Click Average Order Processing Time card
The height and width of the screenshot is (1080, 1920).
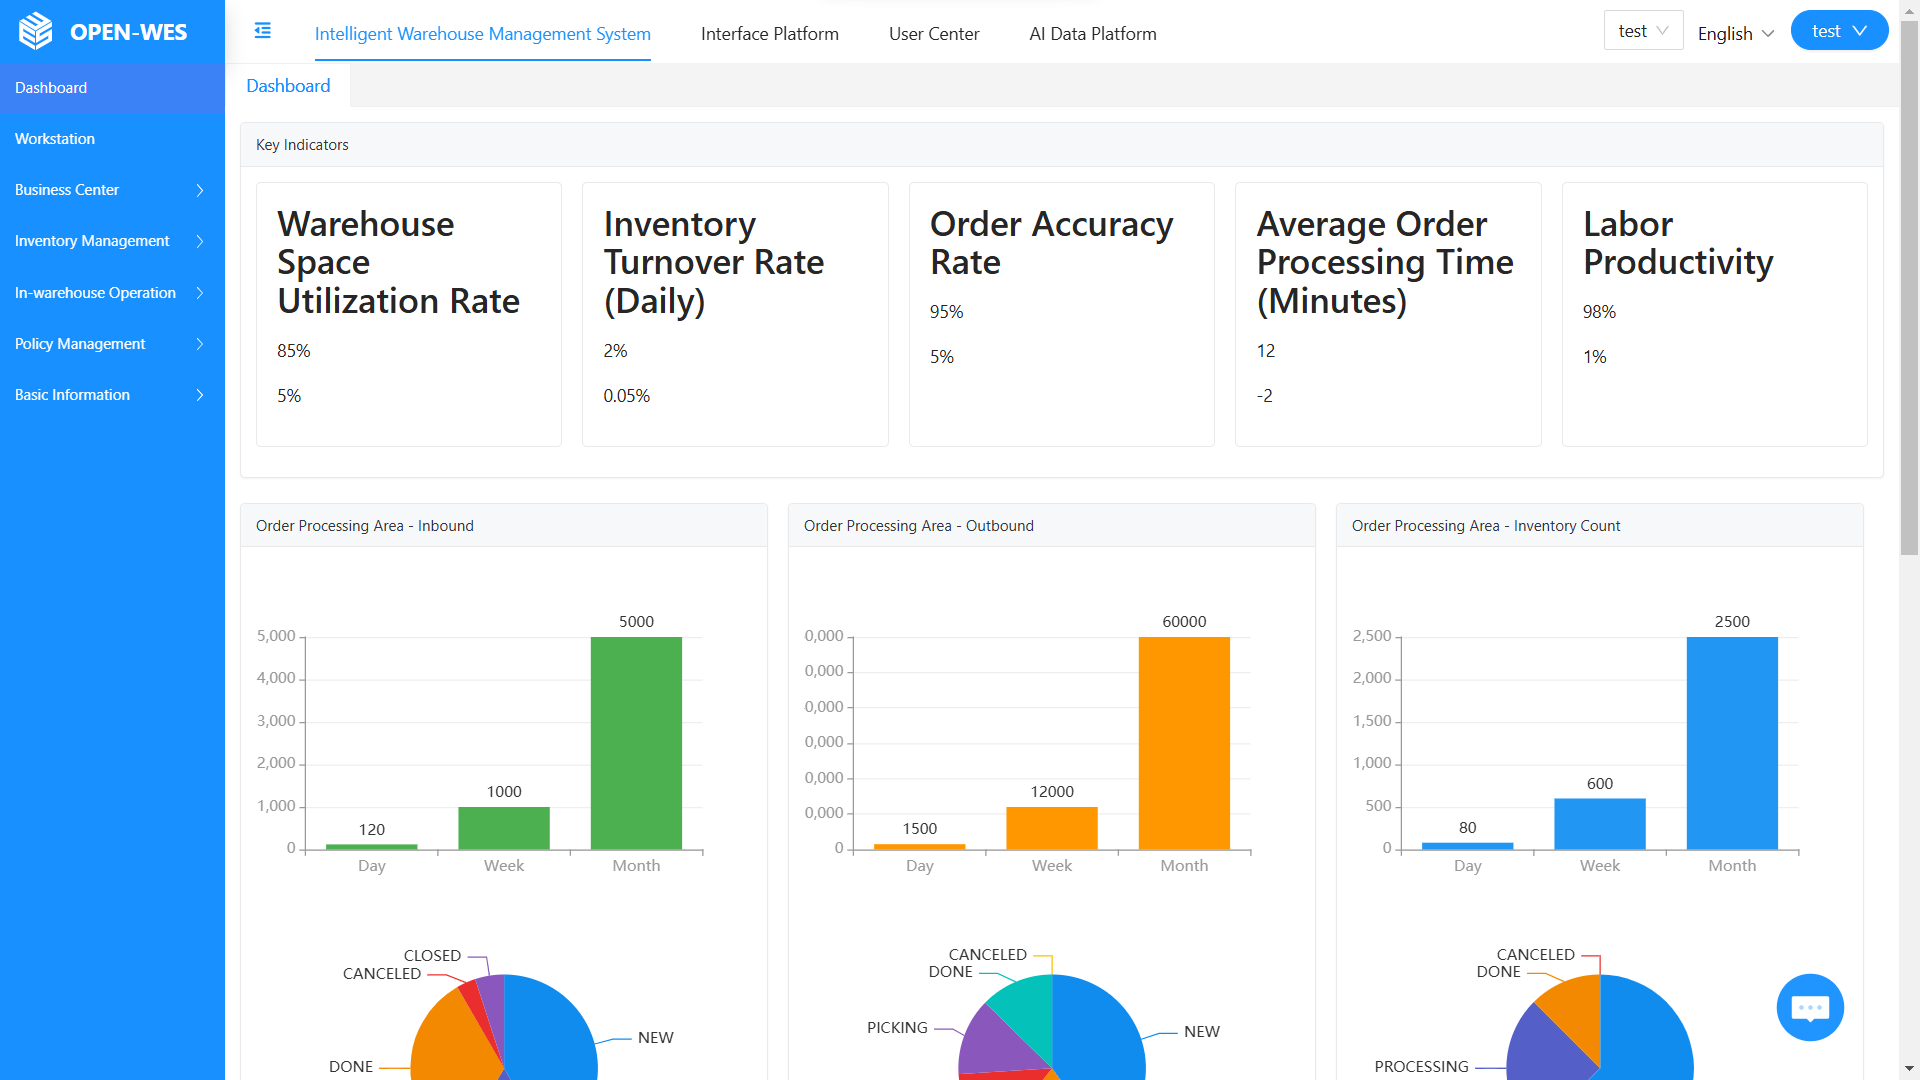point(1388,314)
